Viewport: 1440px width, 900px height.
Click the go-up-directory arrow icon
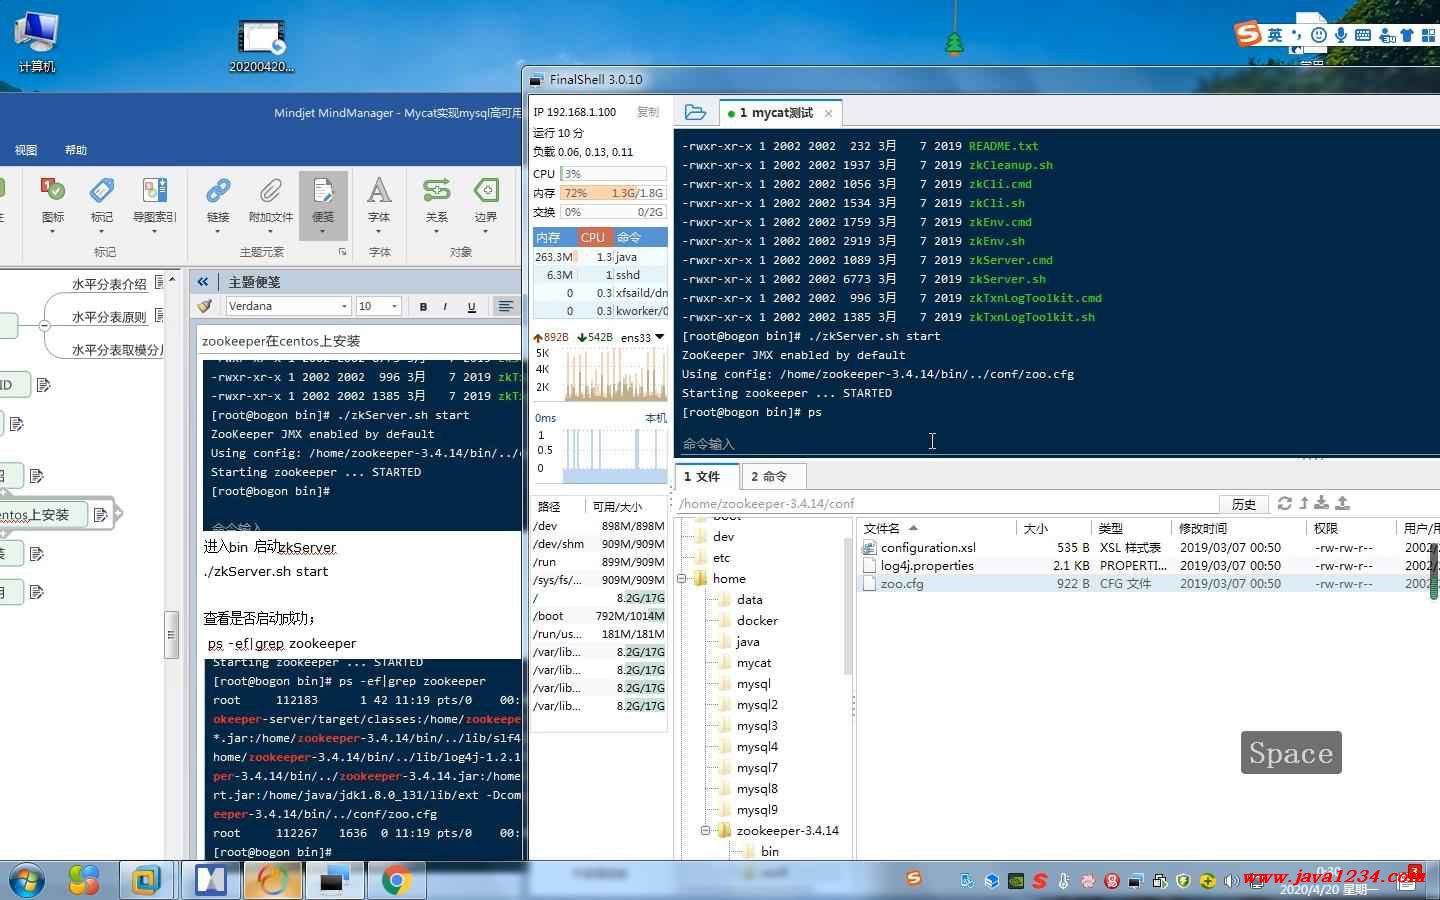tap(1304, 503)
